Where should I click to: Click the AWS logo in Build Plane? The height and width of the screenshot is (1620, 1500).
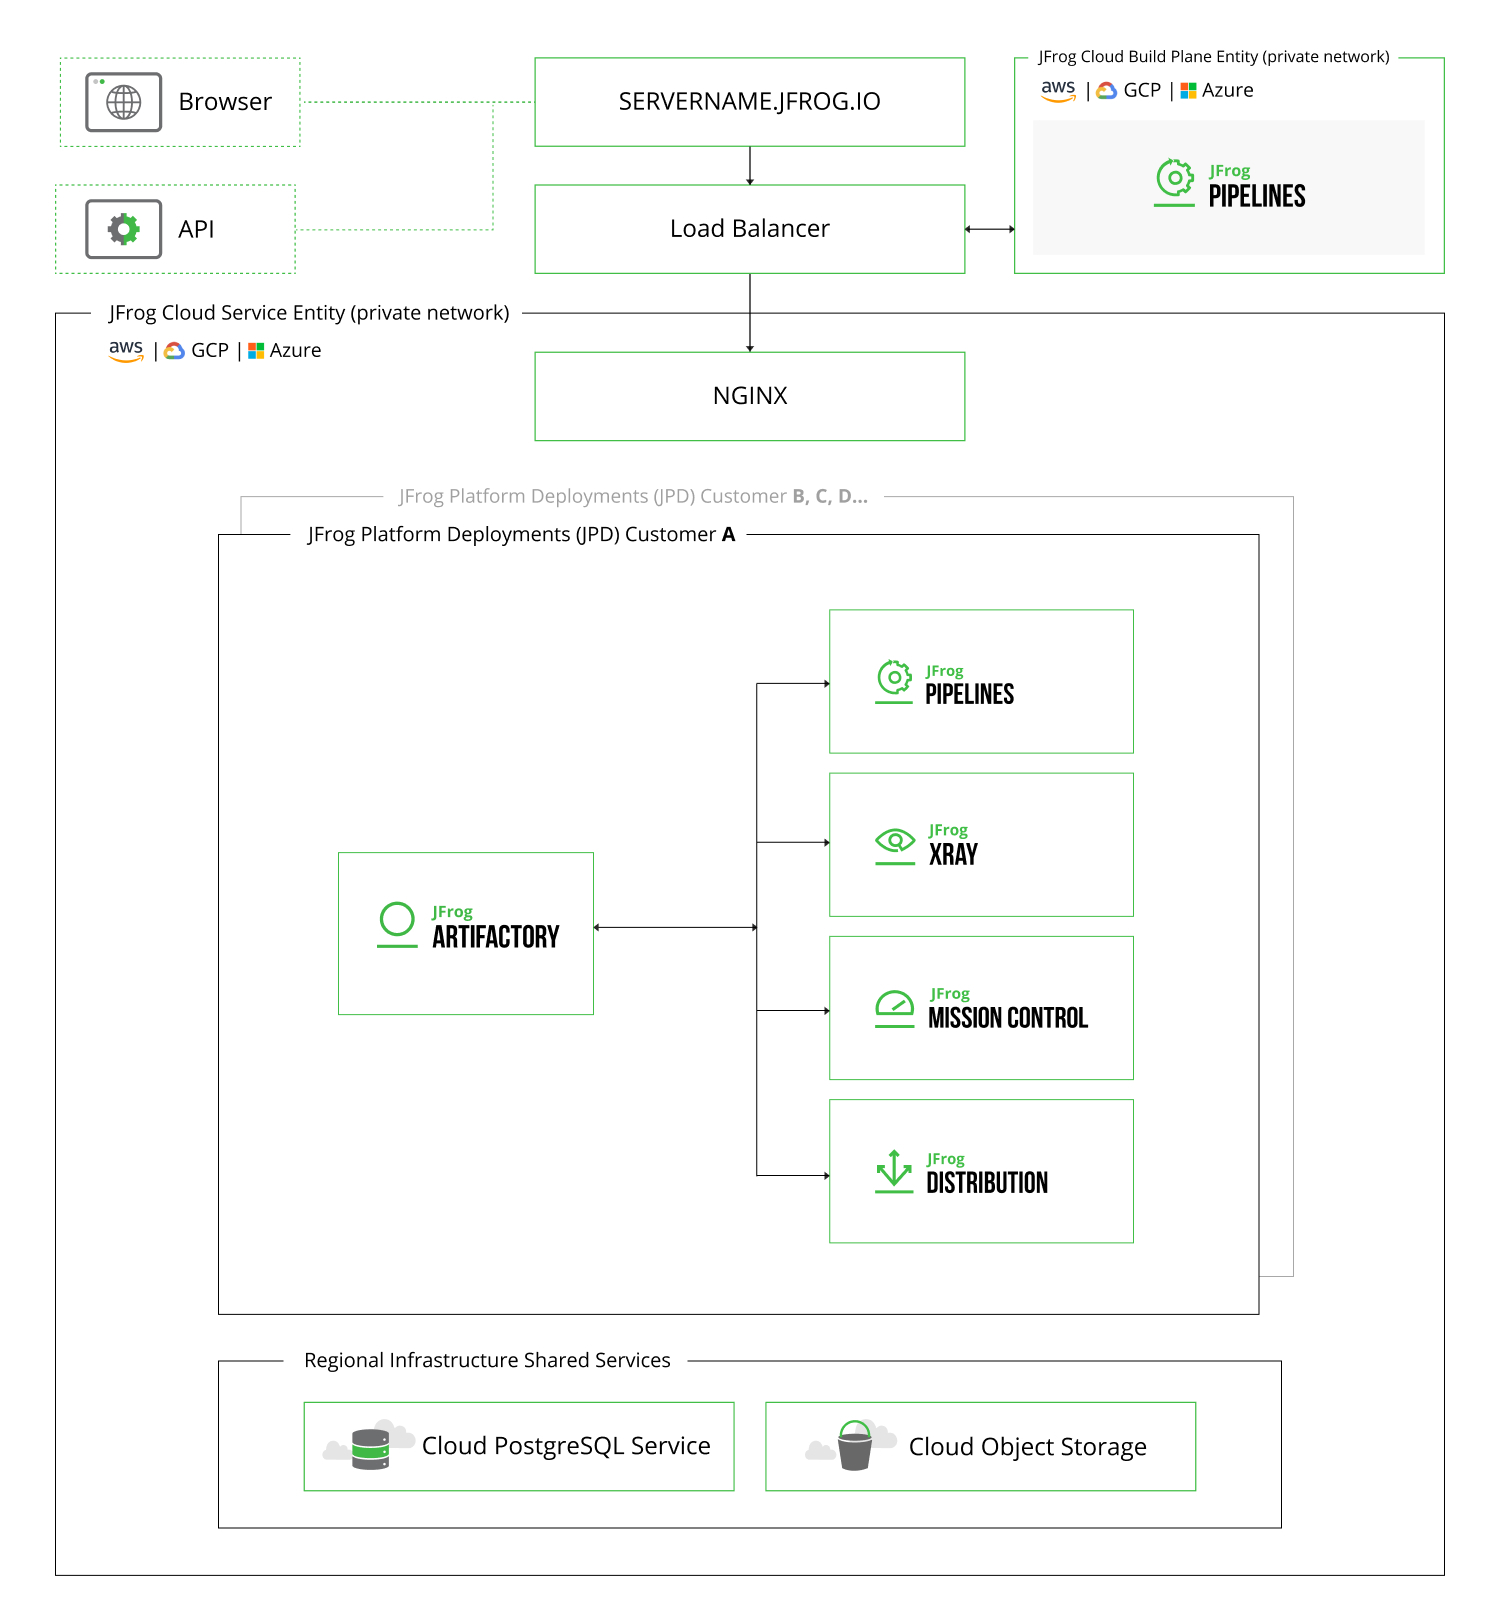click(1058, 90)
